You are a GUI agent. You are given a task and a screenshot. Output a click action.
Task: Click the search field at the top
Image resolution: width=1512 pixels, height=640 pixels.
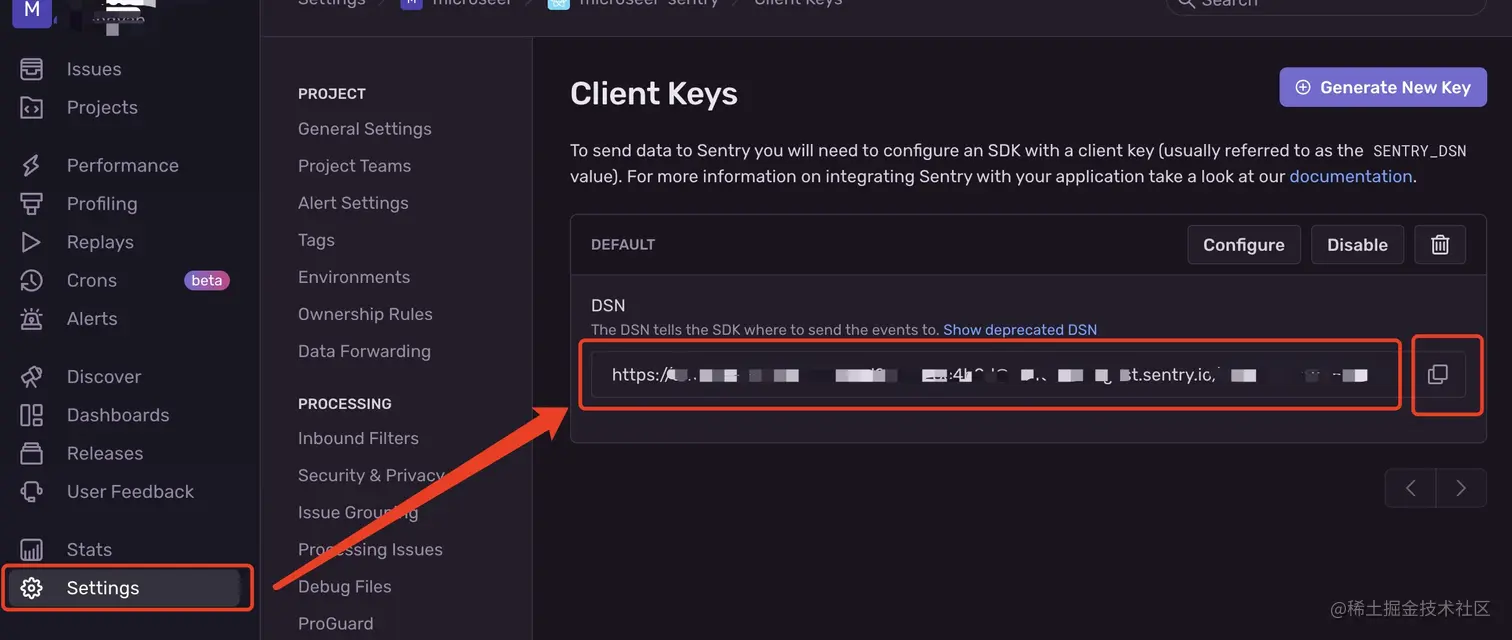(1326, 5)
